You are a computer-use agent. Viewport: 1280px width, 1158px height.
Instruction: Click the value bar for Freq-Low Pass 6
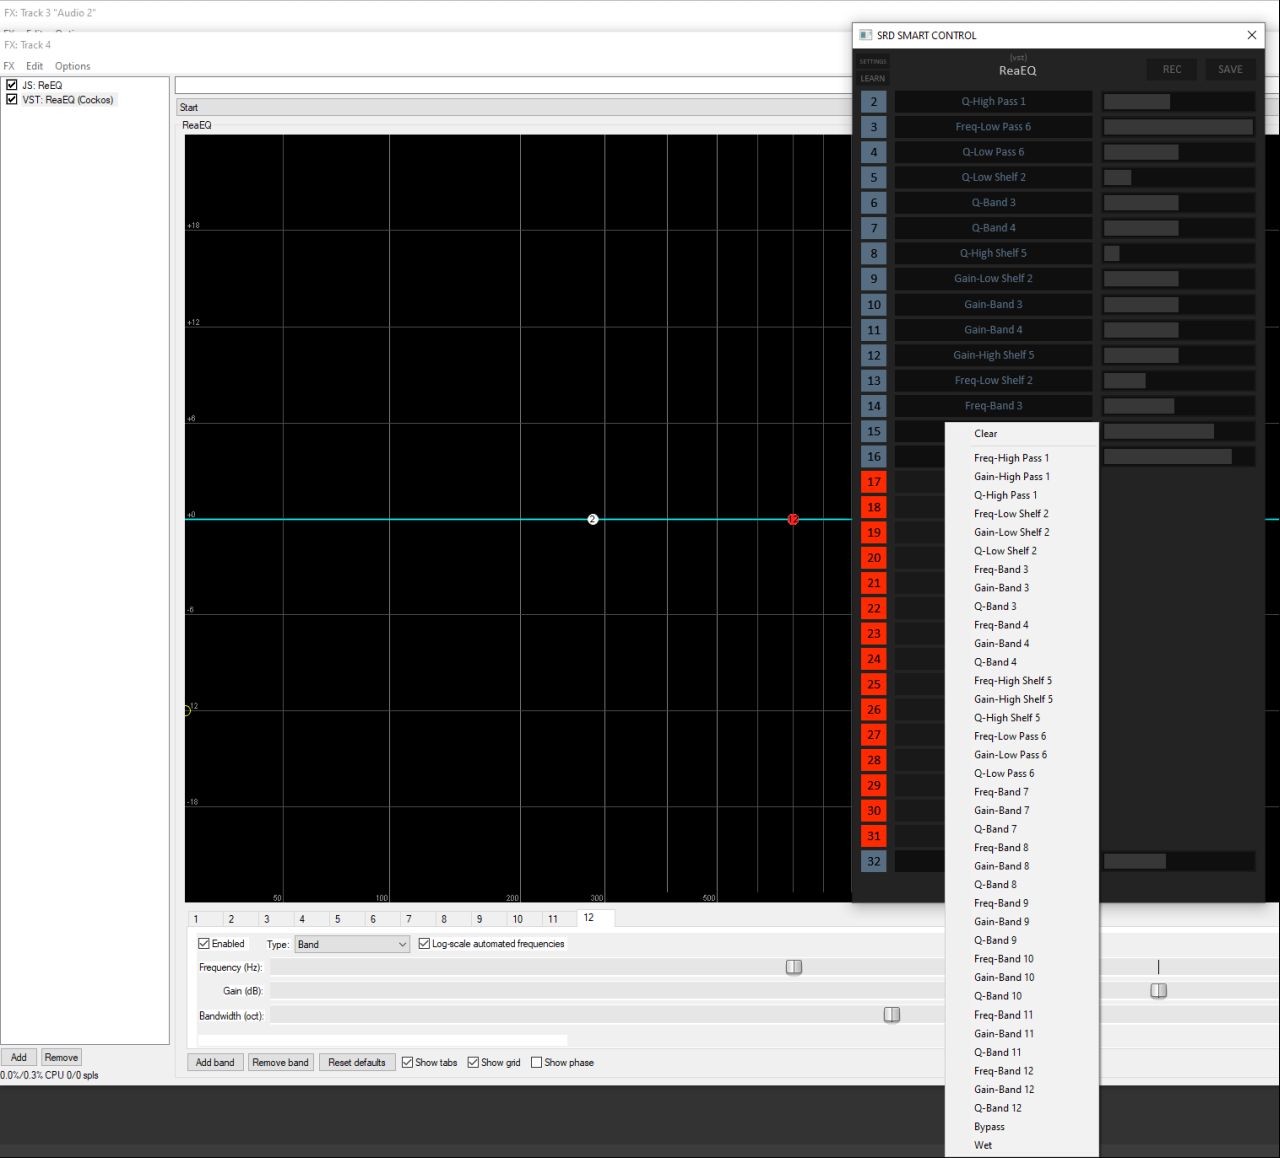(x=1179, y=127)
